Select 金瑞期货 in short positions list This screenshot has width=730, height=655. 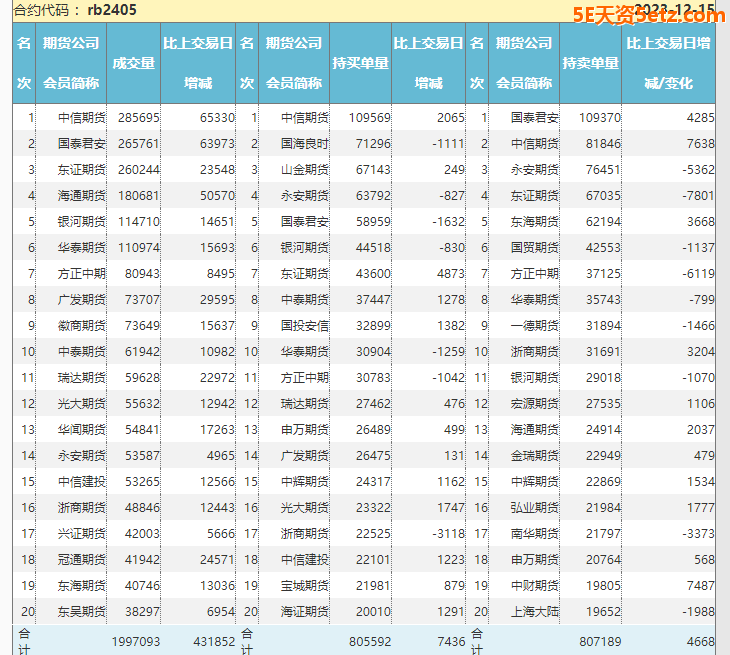tap(534, 456)
